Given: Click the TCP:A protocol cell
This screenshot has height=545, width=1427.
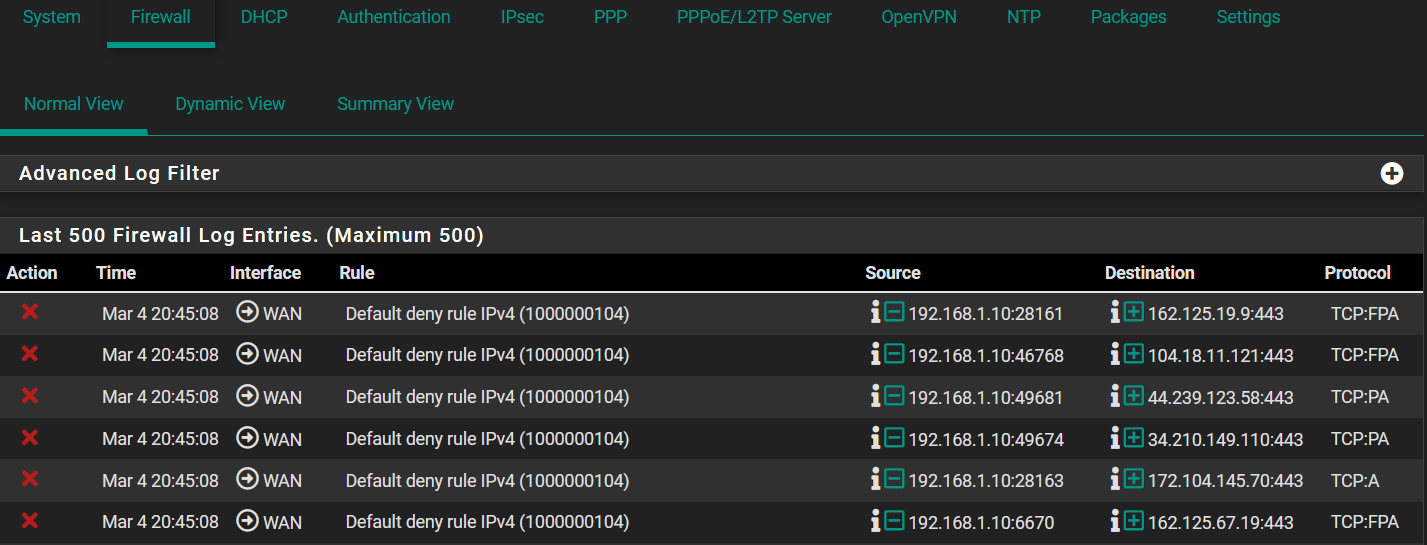Looking at the screenshot, I should 1355,481.
